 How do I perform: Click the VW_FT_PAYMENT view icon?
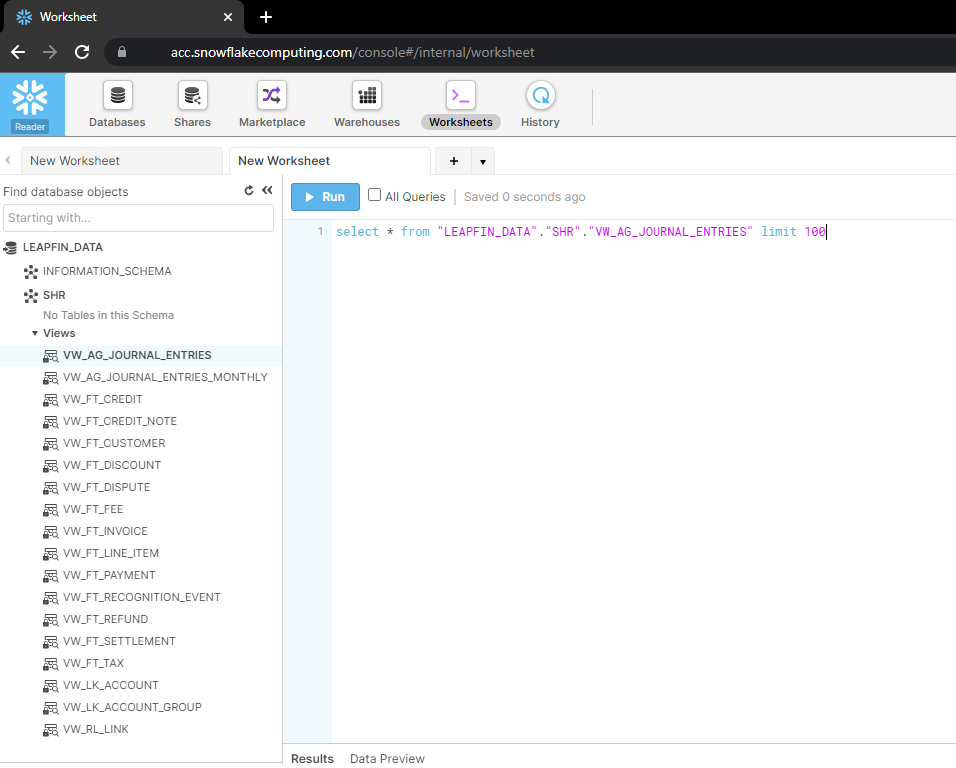click(x=51, y=576)
